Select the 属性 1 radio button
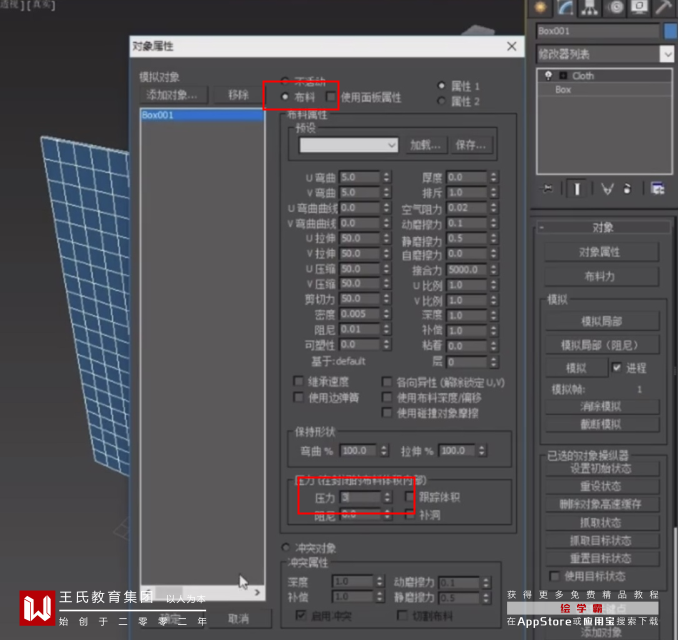 (x=441, y=86)
